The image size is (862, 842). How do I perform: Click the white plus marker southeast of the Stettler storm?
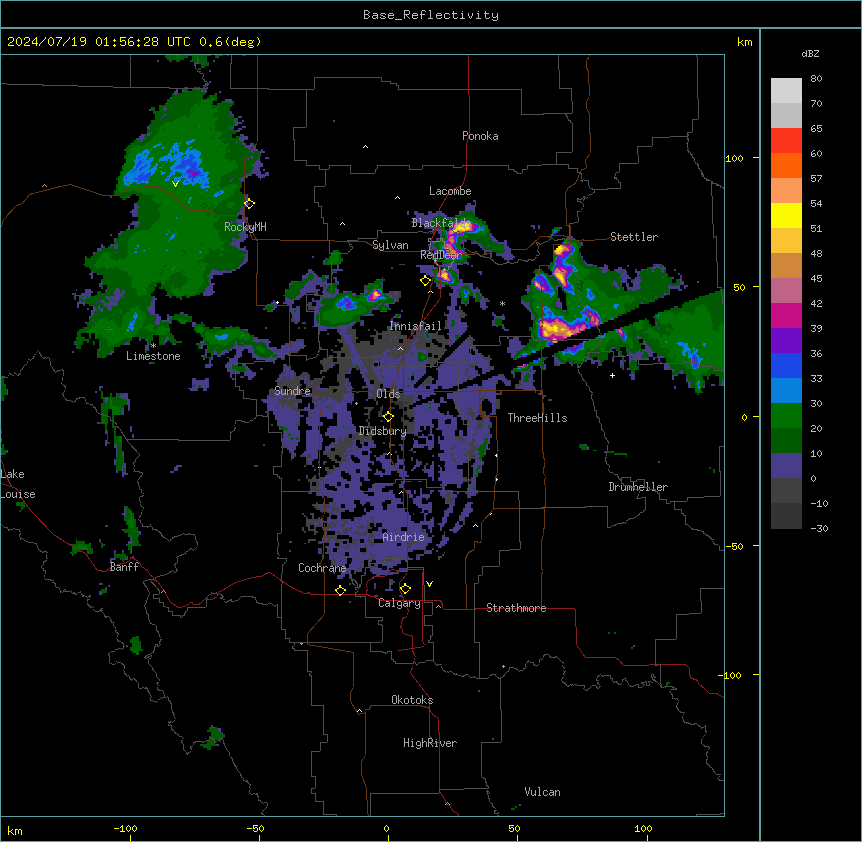point(612,375)
